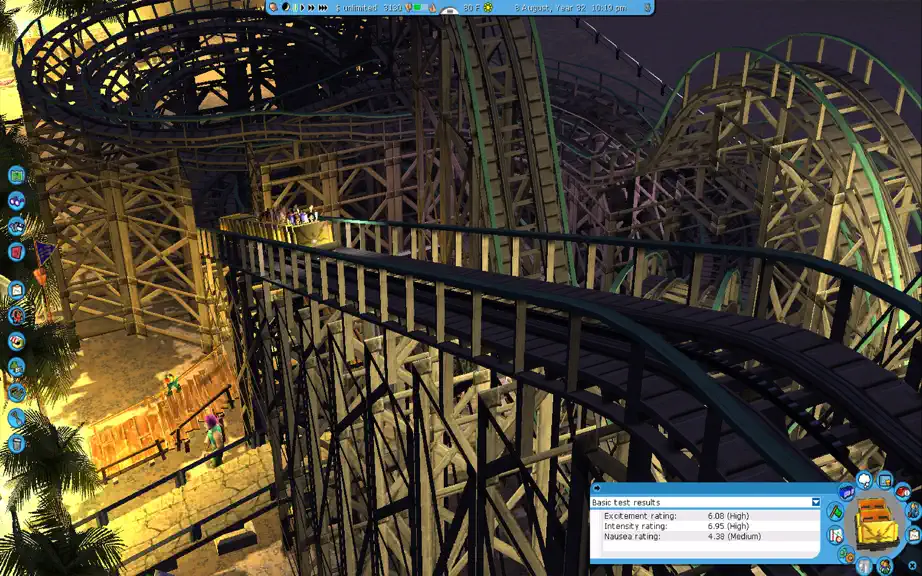The width and height of the screenshot is (922, 576).
Task: Set game speed to double fast-forward
Action: click(x=311, y=8)
